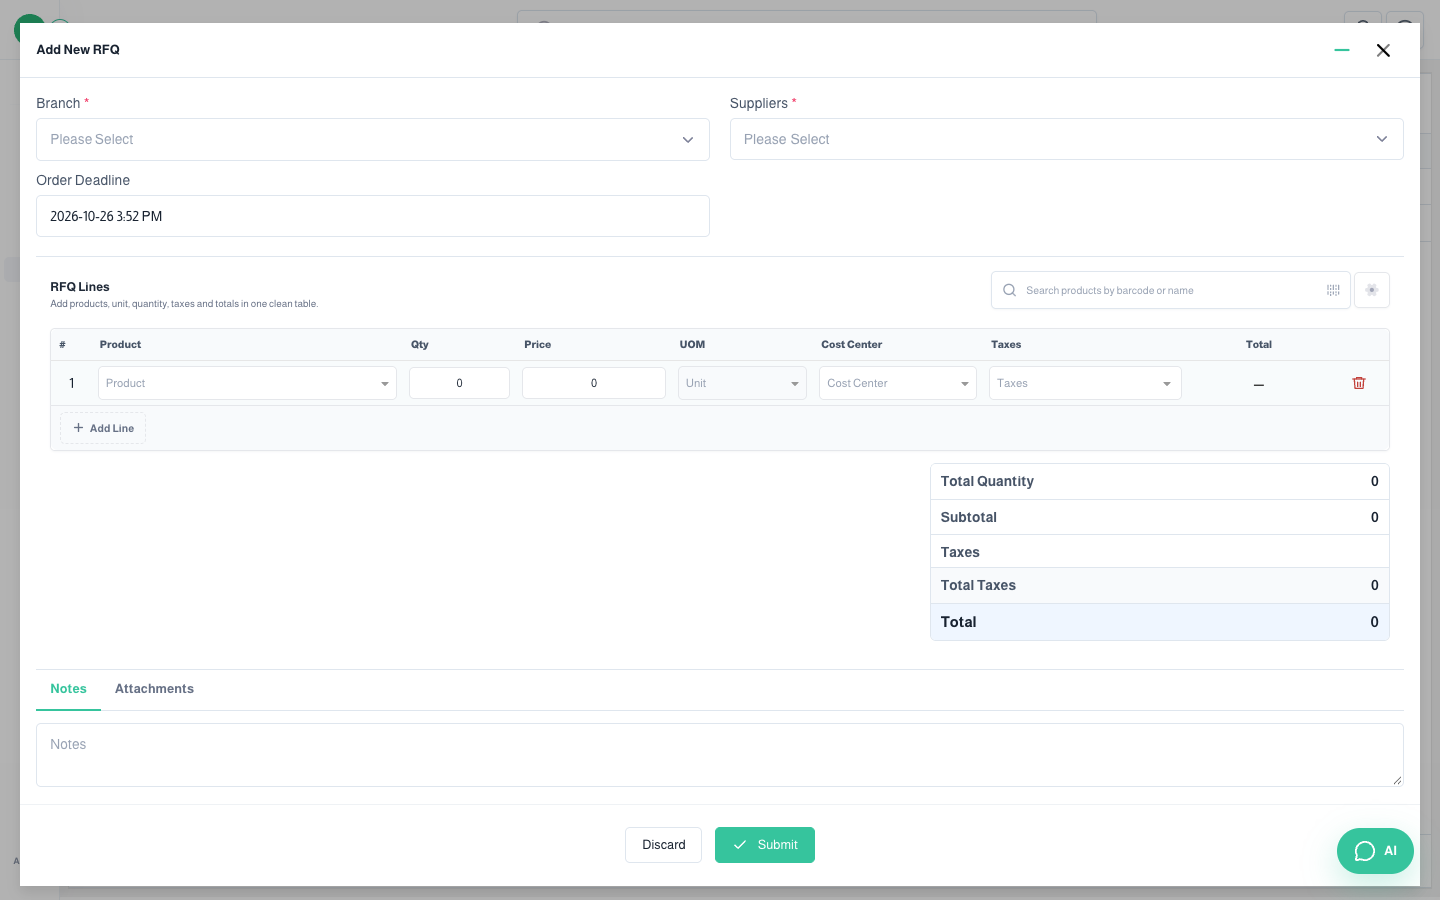Click the Total Taxes summary row label

click(978, 585)
